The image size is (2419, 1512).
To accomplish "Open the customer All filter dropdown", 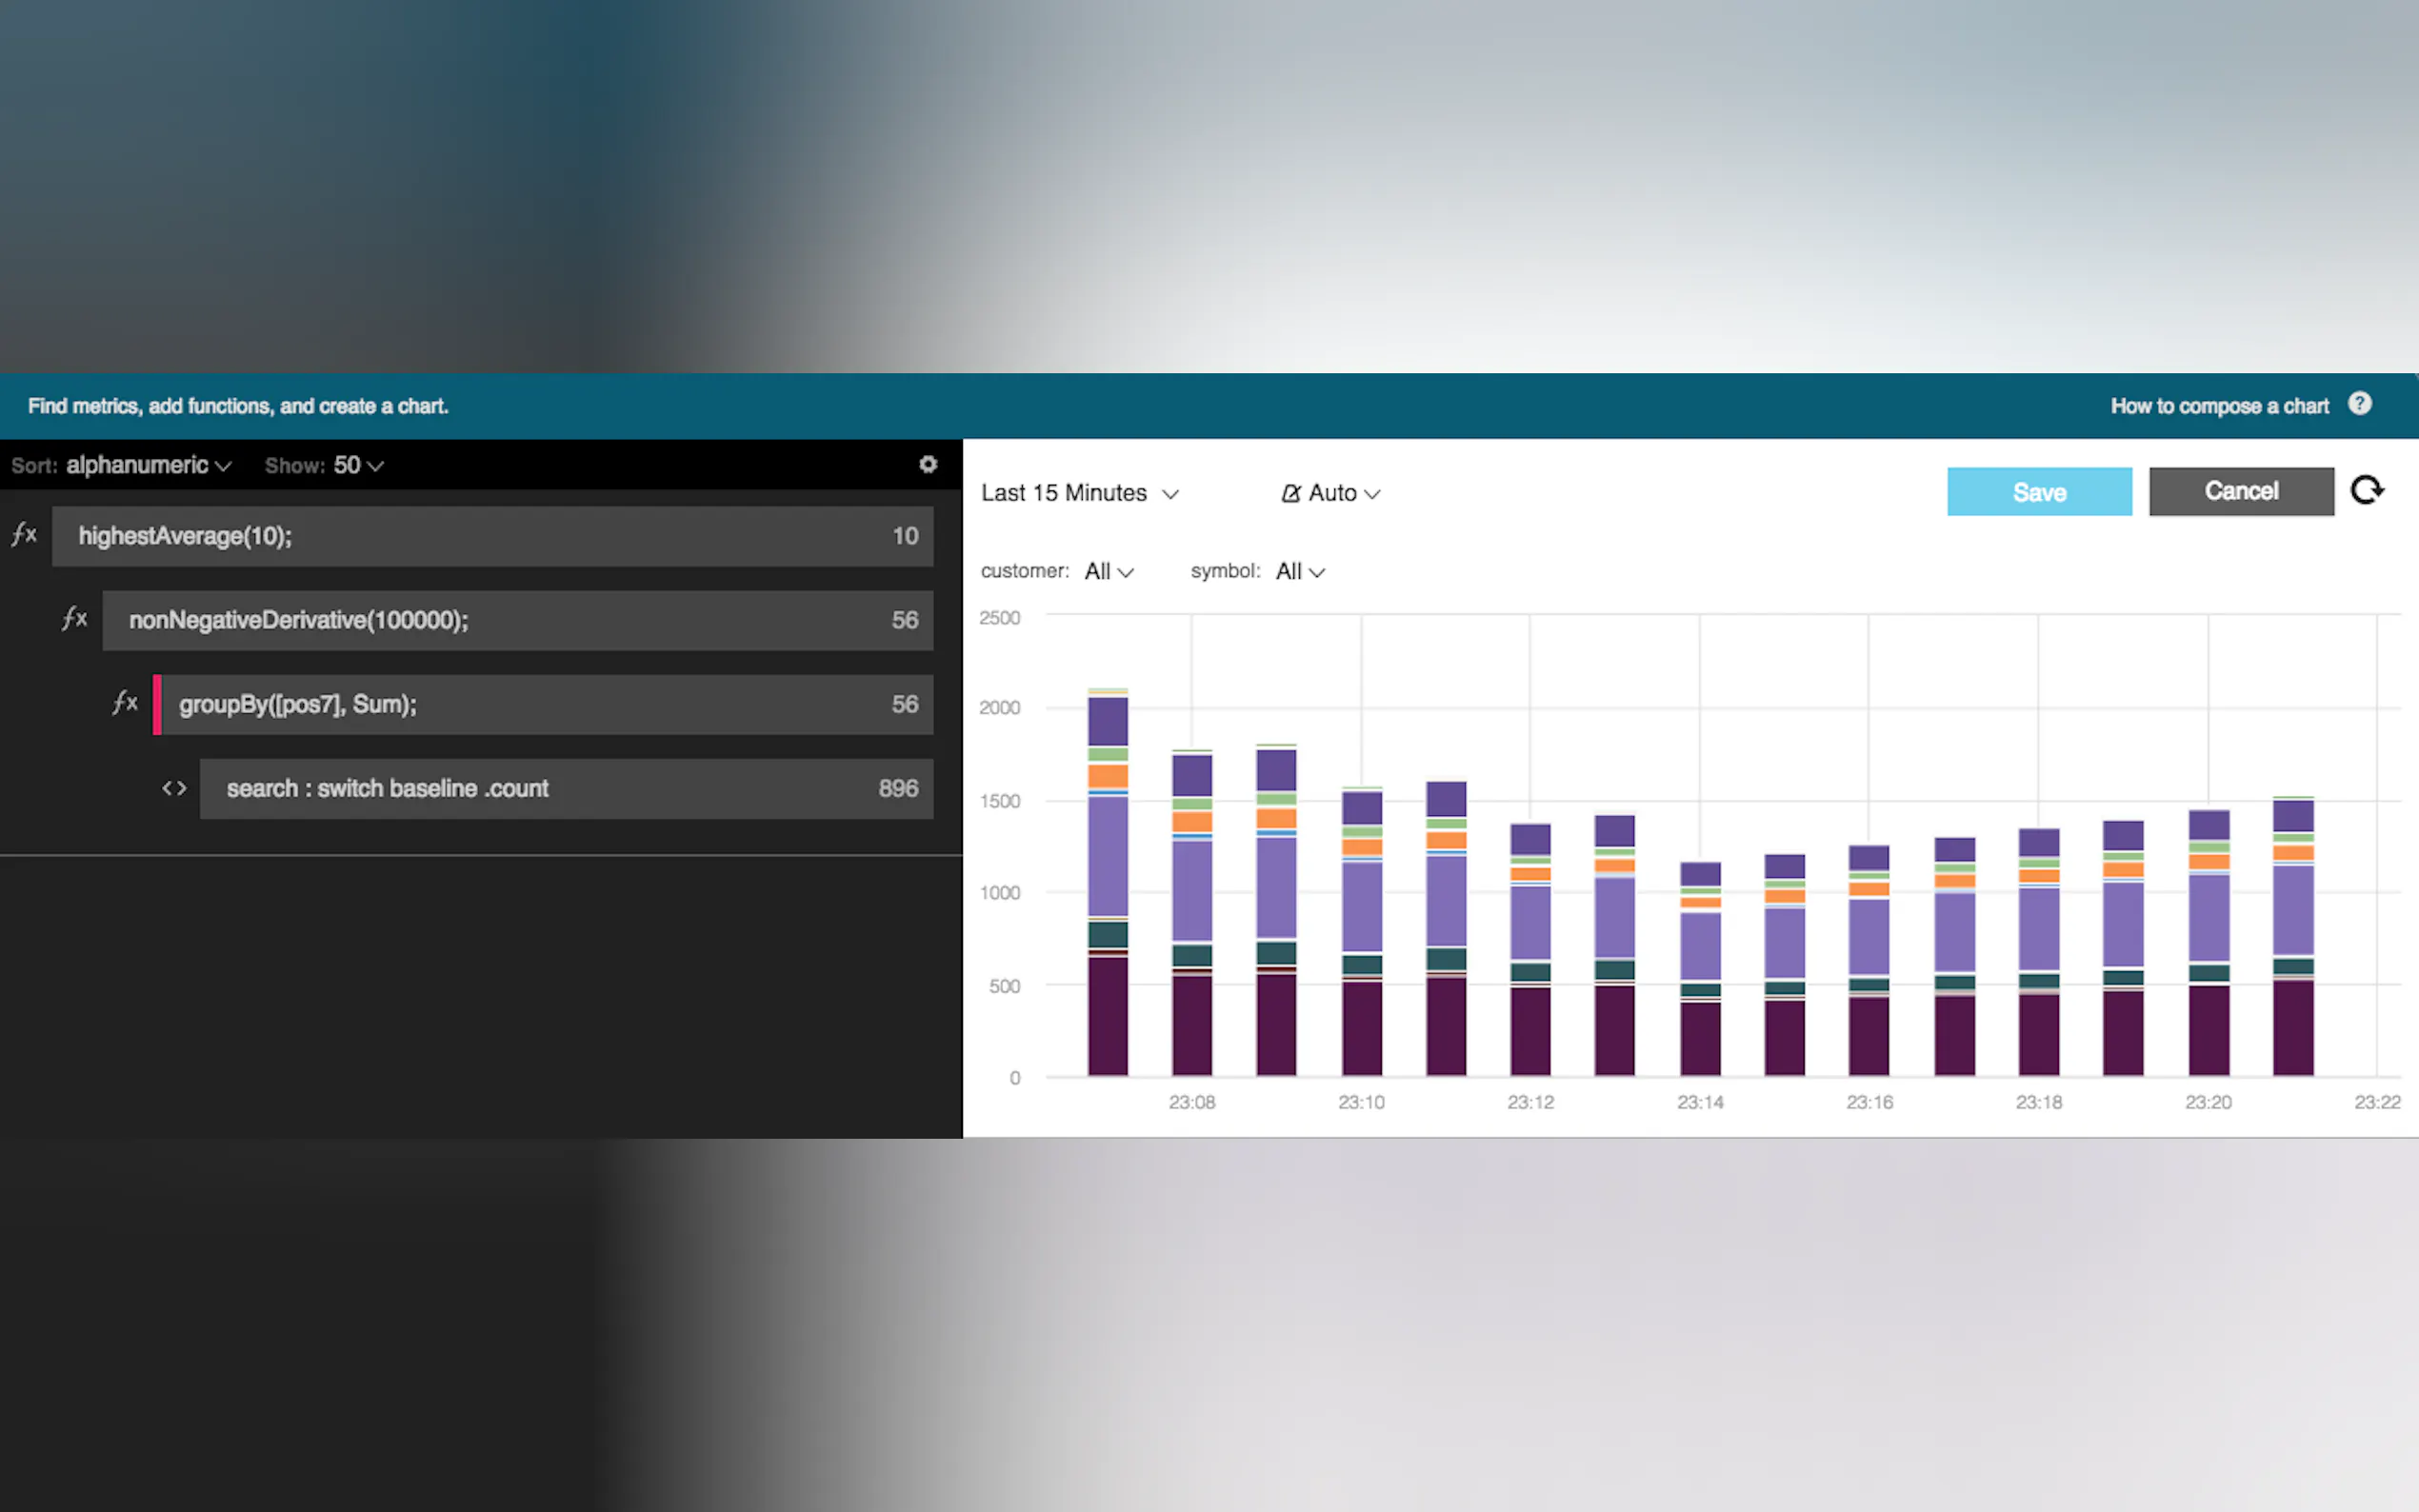I will [x=1108, y=571].
